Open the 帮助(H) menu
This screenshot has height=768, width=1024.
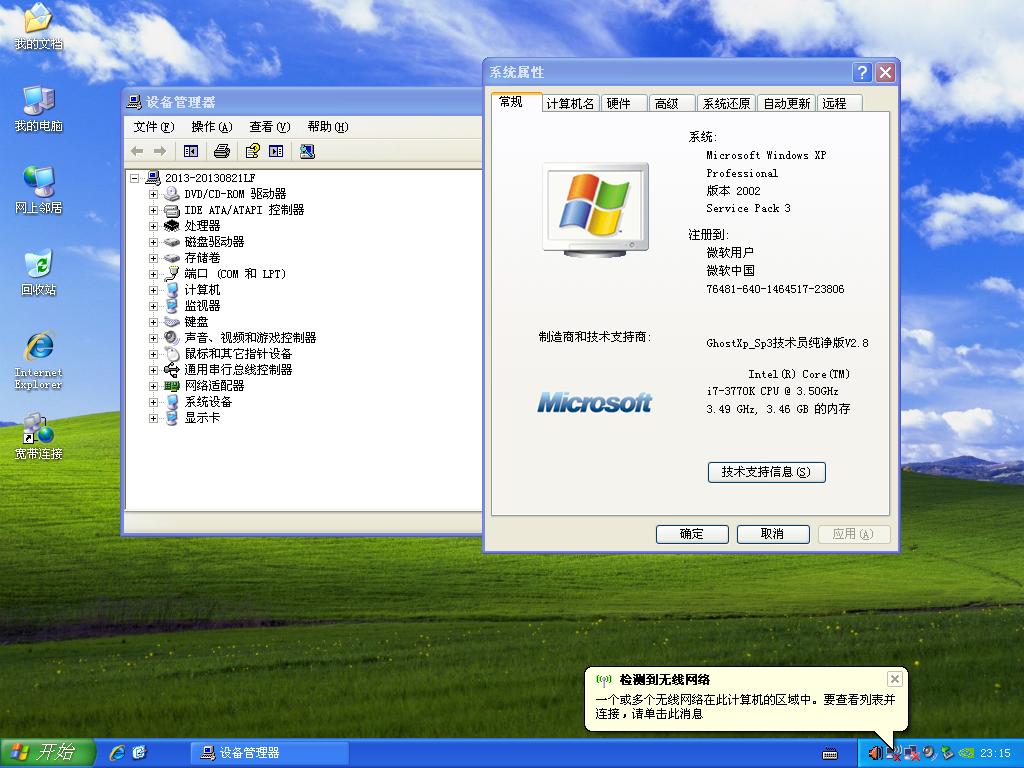328,127
